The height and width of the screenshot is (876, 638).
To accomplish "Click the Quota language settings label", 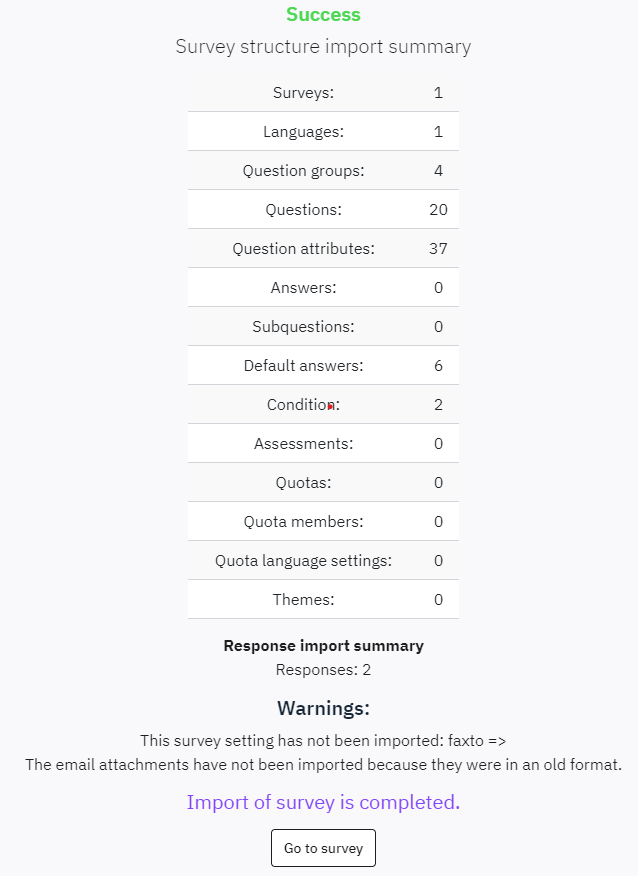I will click(x=303, y=561).
